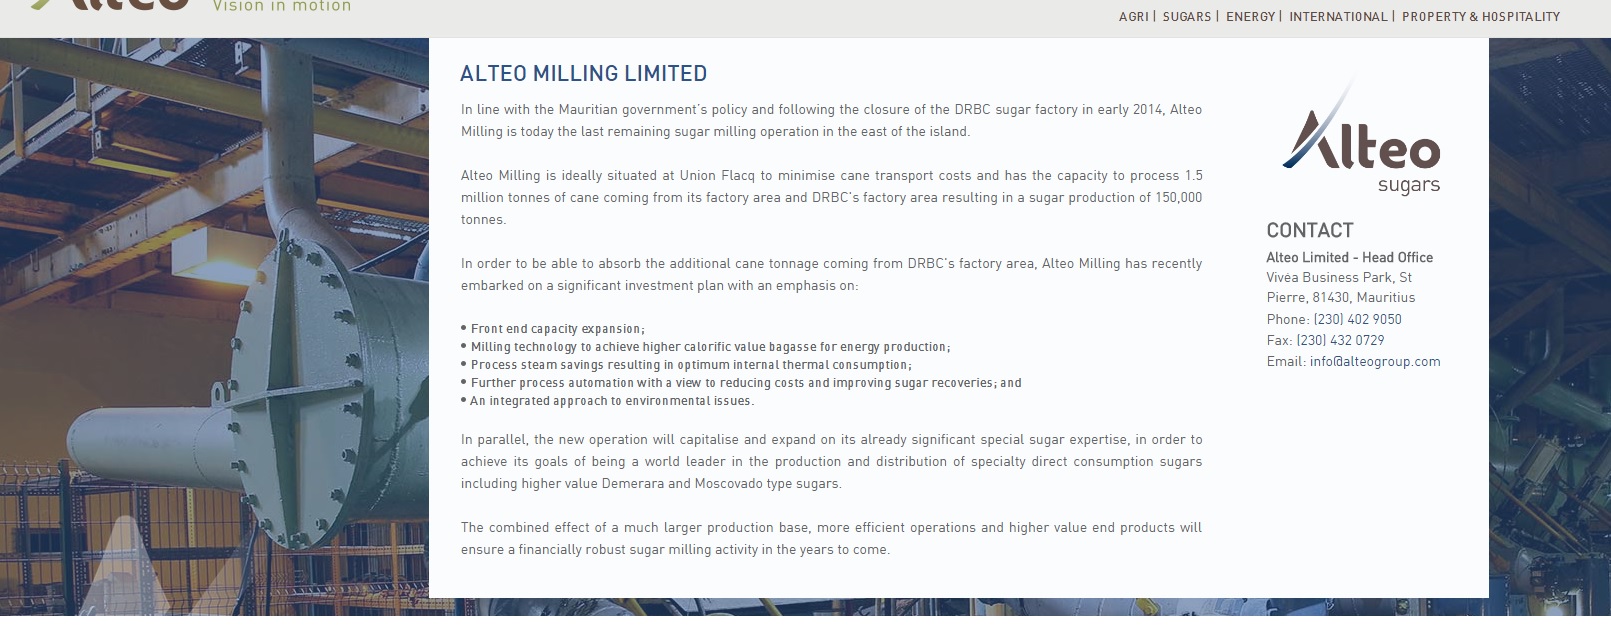The image size is (1611, 630).
Task: Click the phone number (230) 402 9050
Action: (1357, 320)
